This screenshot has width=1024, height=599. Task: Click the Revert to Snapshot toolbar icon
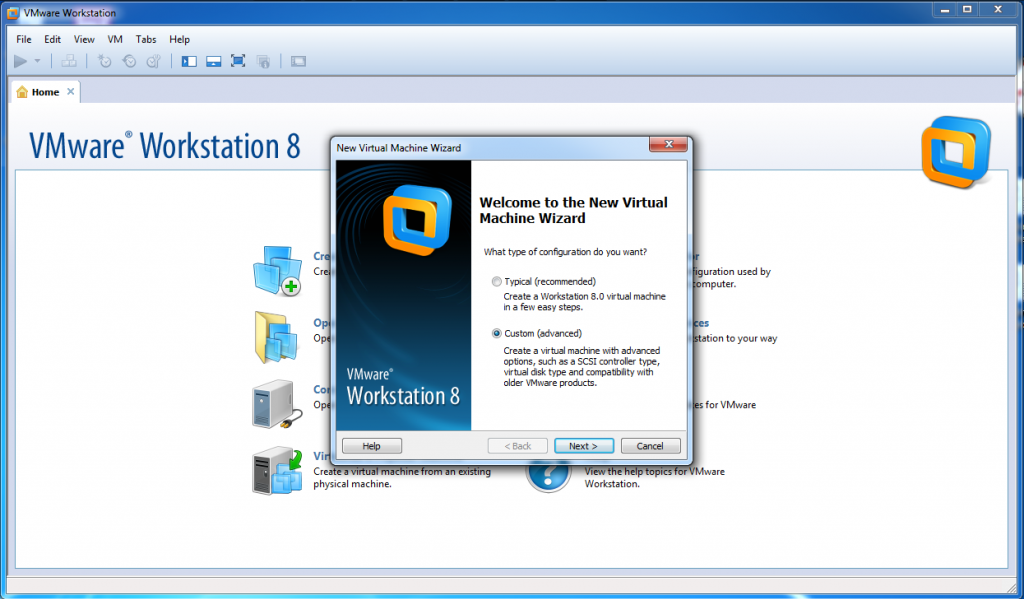click(129, 61)
